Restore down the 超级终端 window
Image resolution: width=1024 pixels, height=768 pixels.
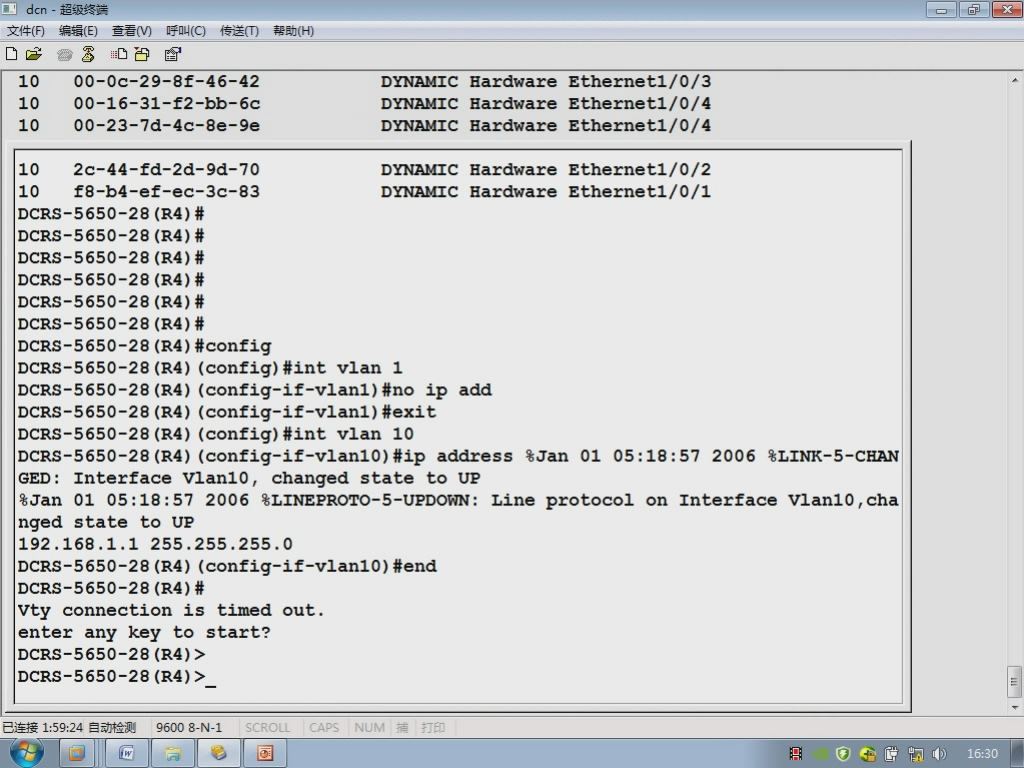point(974,9)
